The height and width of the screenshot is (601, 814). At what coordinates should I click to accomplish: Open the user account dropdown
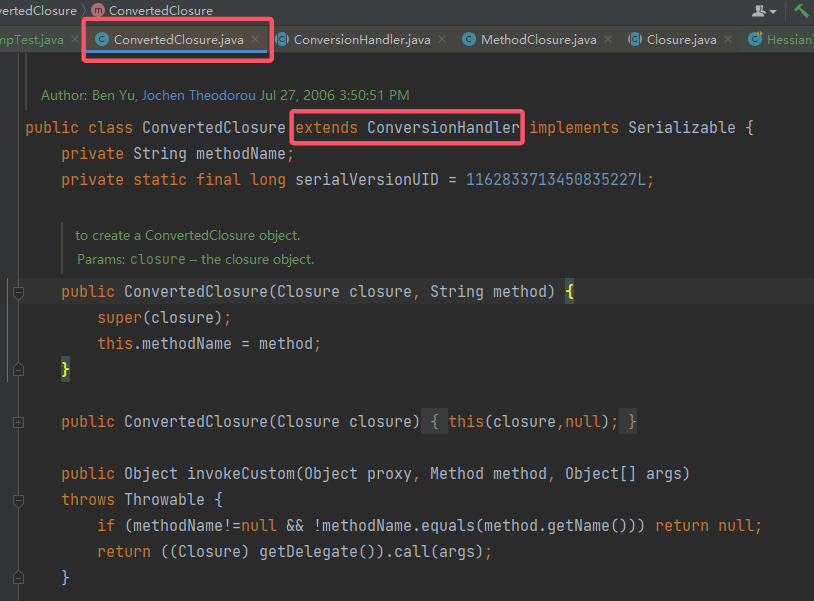click(764, 11)
